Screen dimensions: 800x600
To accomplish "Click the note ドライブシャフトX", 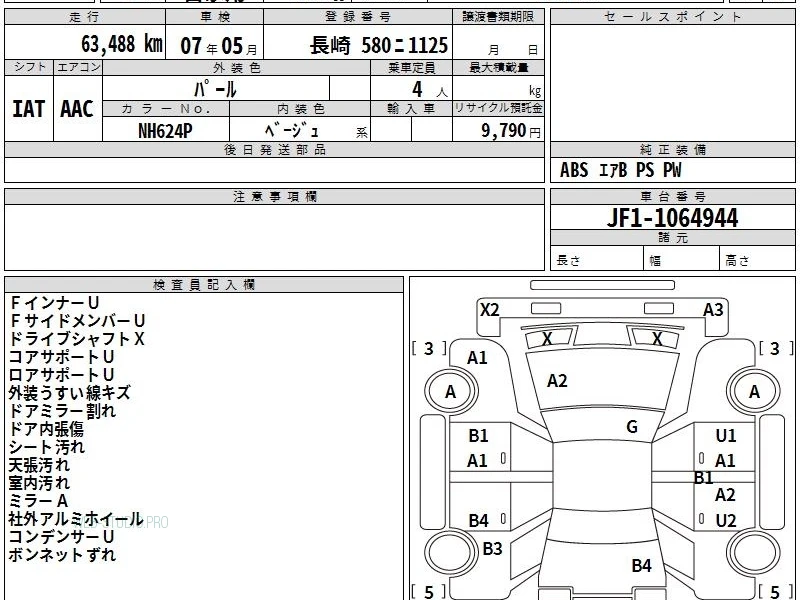I will click(x=77, y=339).
